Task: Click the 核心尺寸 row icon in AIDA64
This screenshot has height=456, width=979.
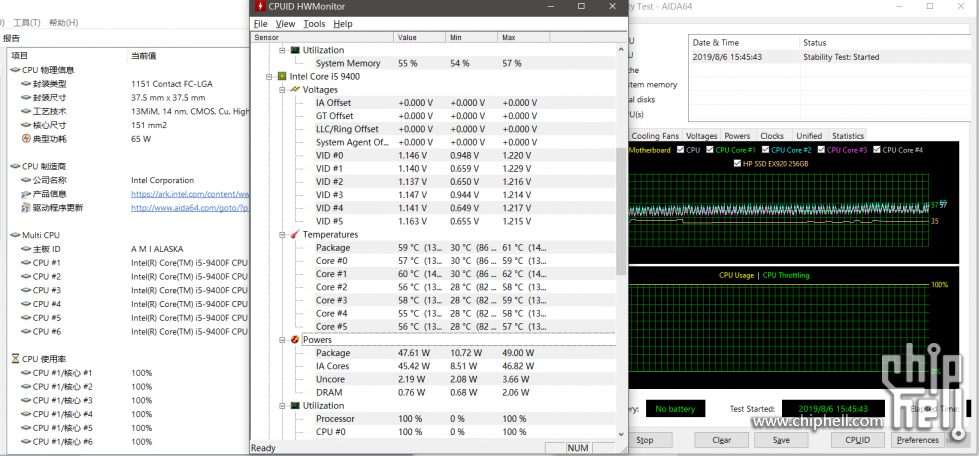Action: 26,125
